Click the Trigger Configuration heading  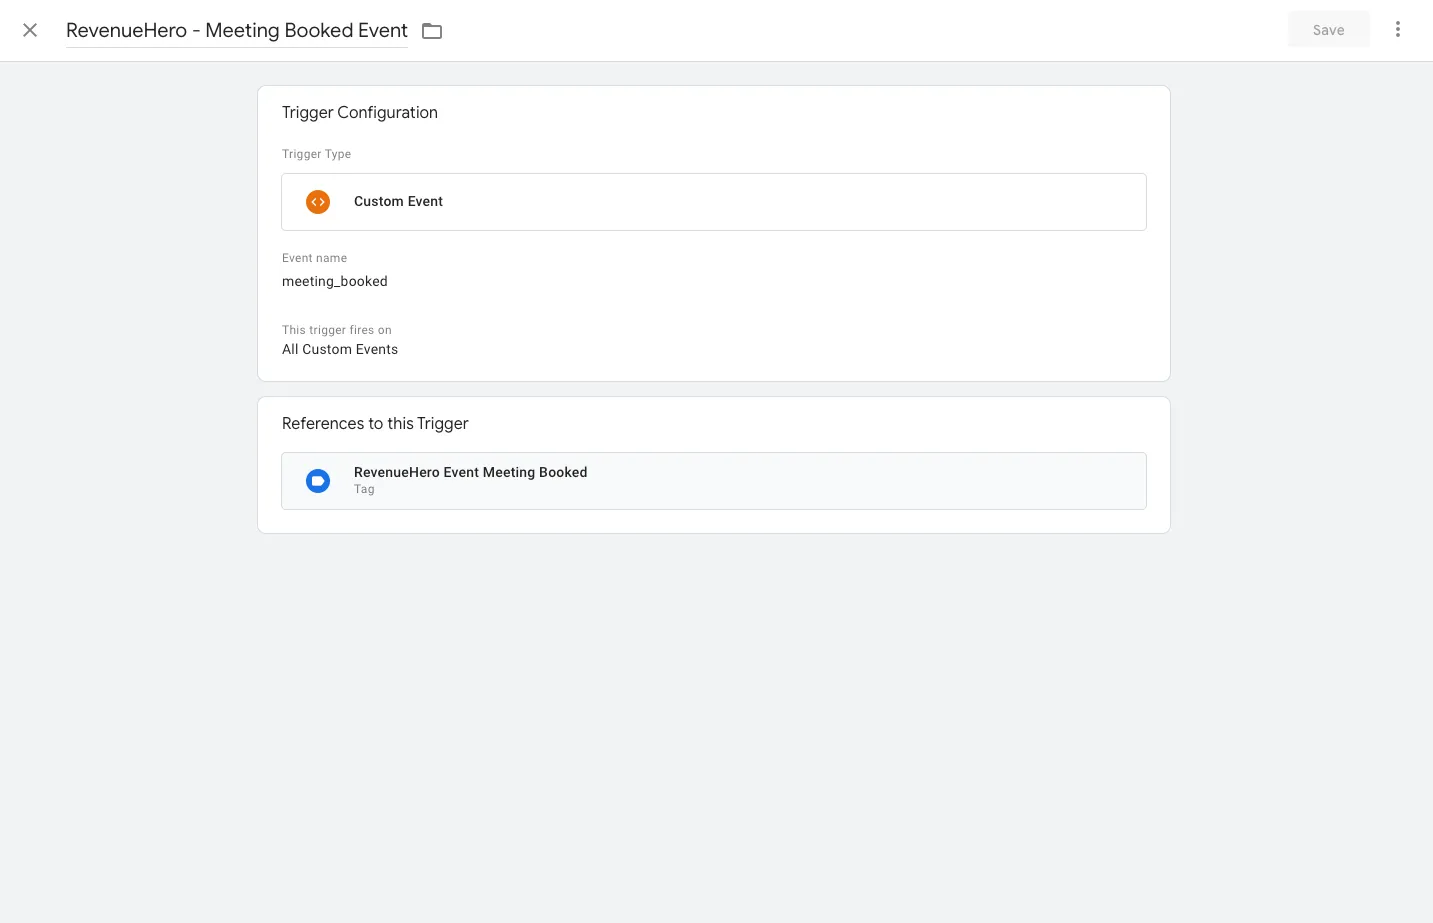point(360,113)
